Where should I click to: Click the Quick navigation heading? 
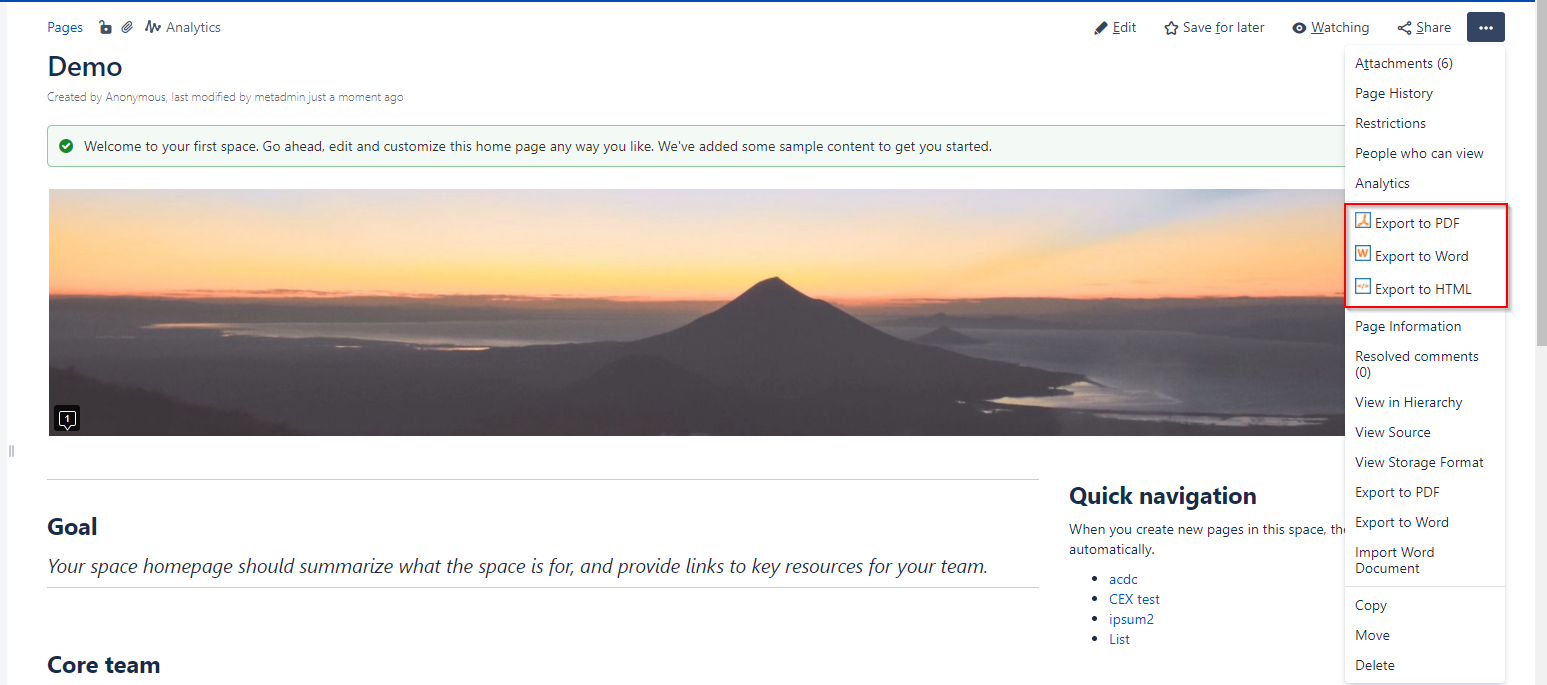(1162, 496)
